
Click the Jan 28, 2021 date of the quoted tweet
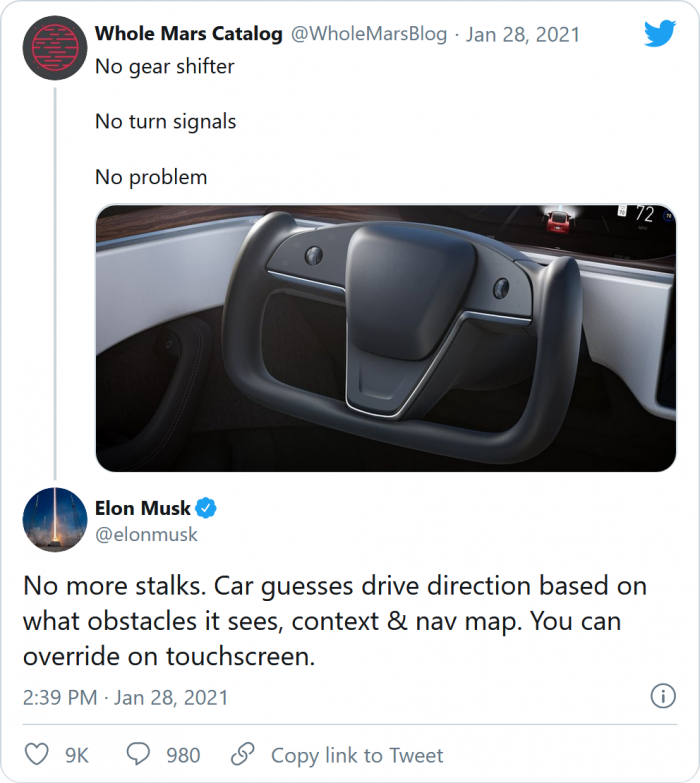pyautogui.click(x=523, y=34)
